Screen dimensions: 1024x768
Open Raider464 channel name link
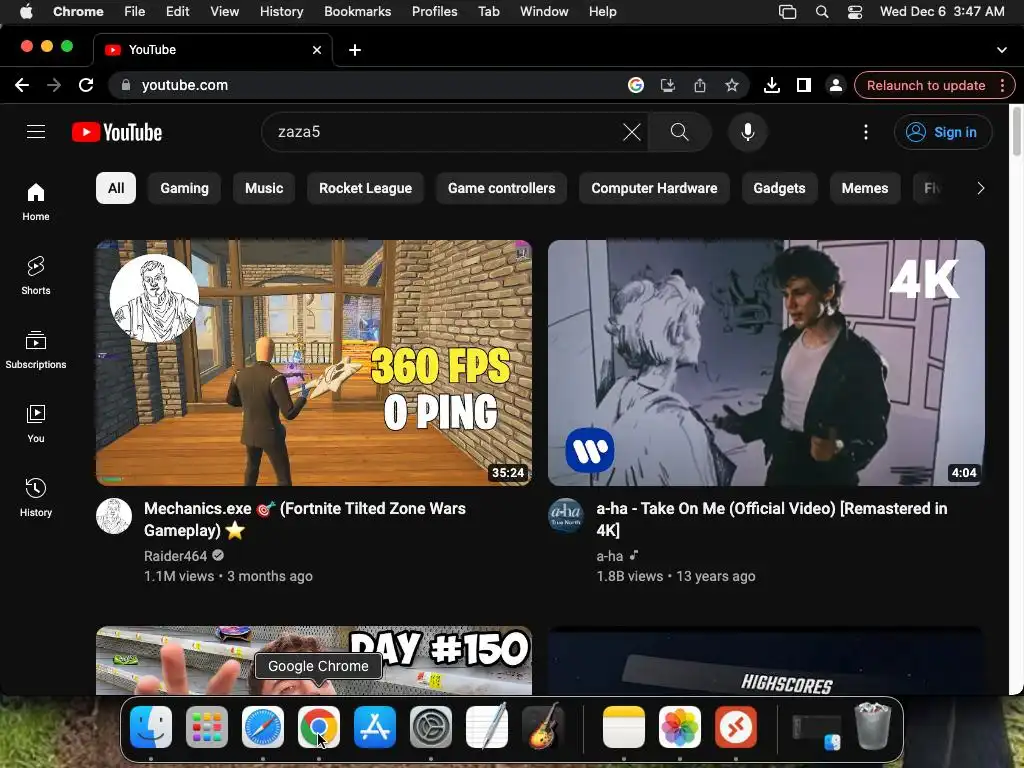coord(175,556)
